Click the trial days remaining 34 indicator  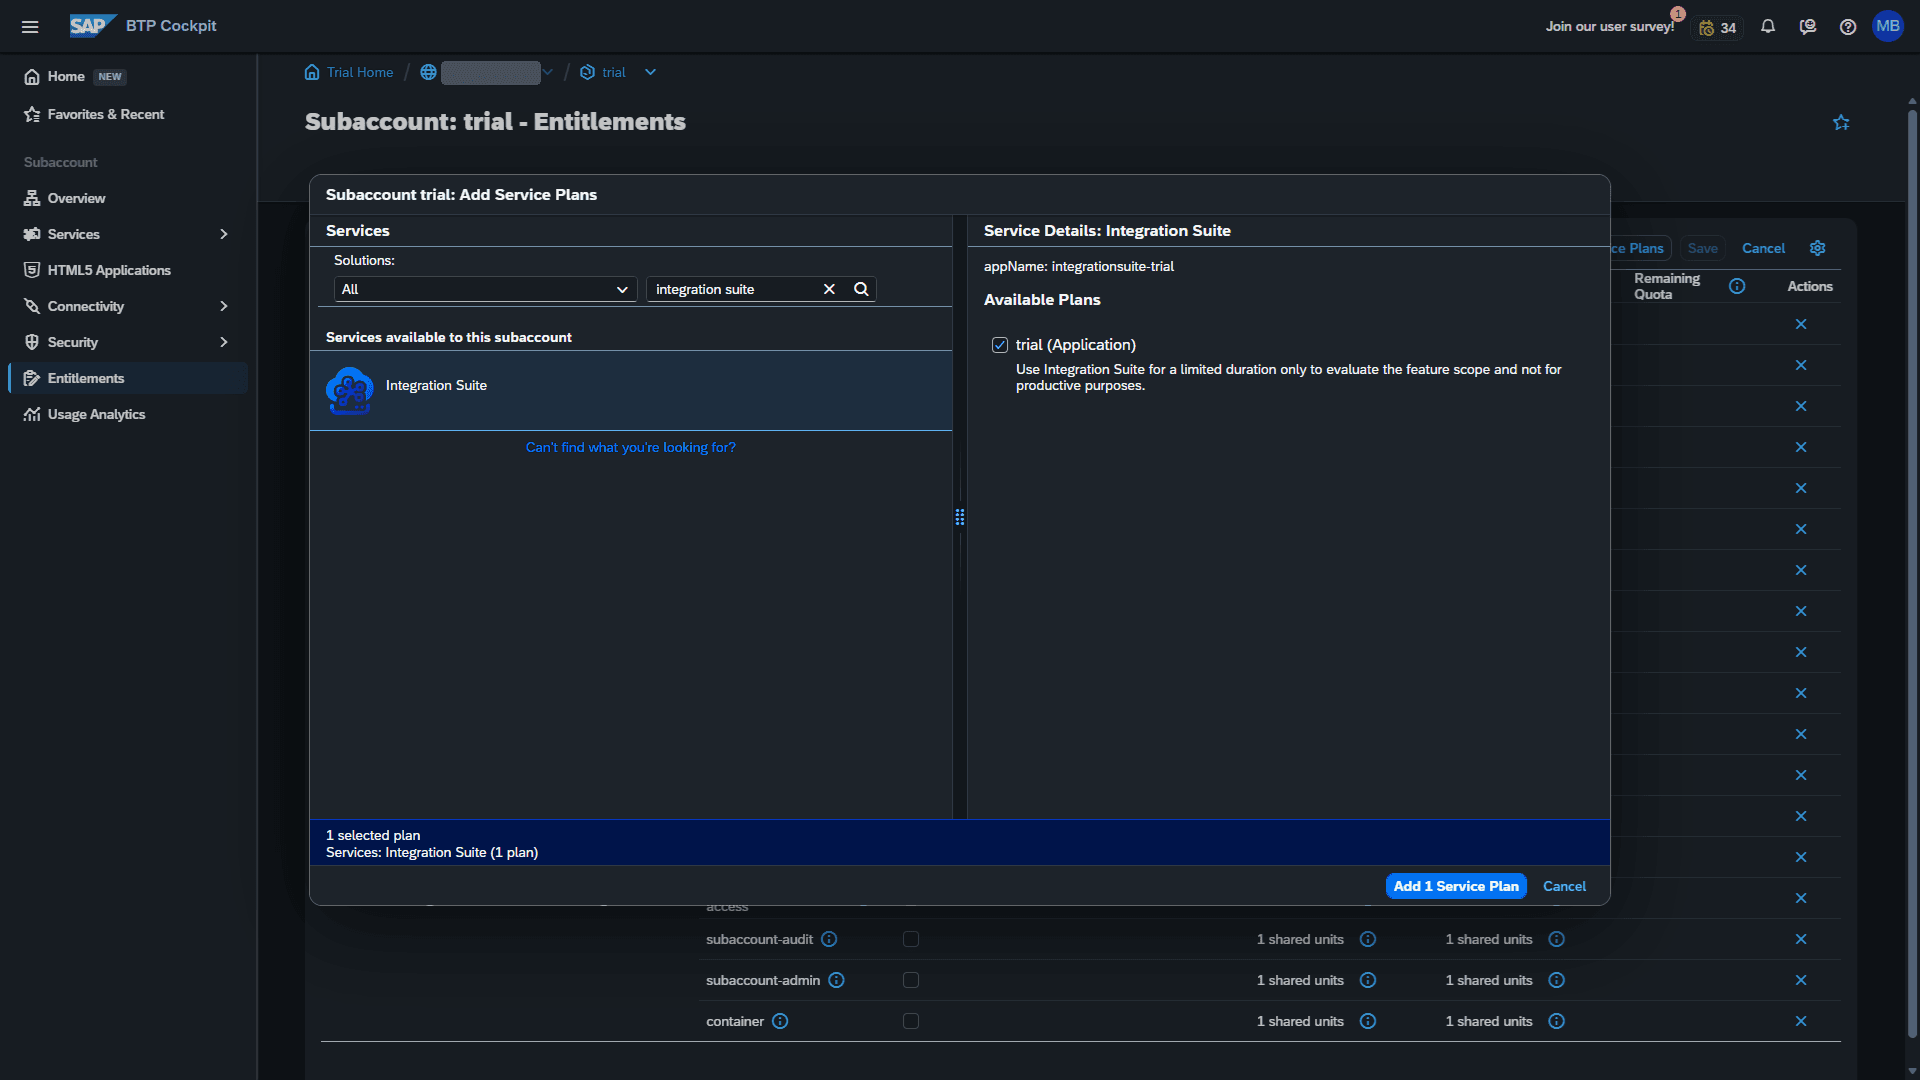click(x=1717, y=28)
